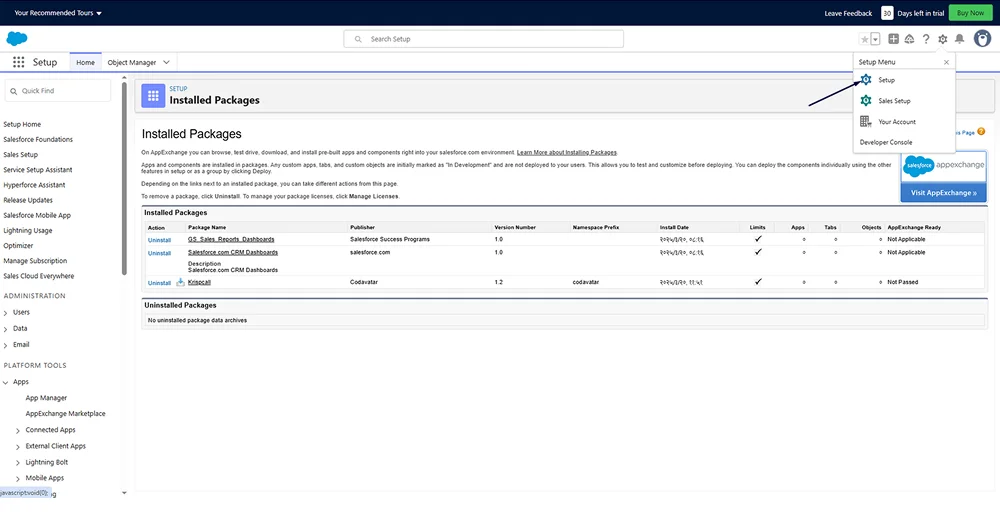Open the App Launcher grid icon

coord(18,62)
